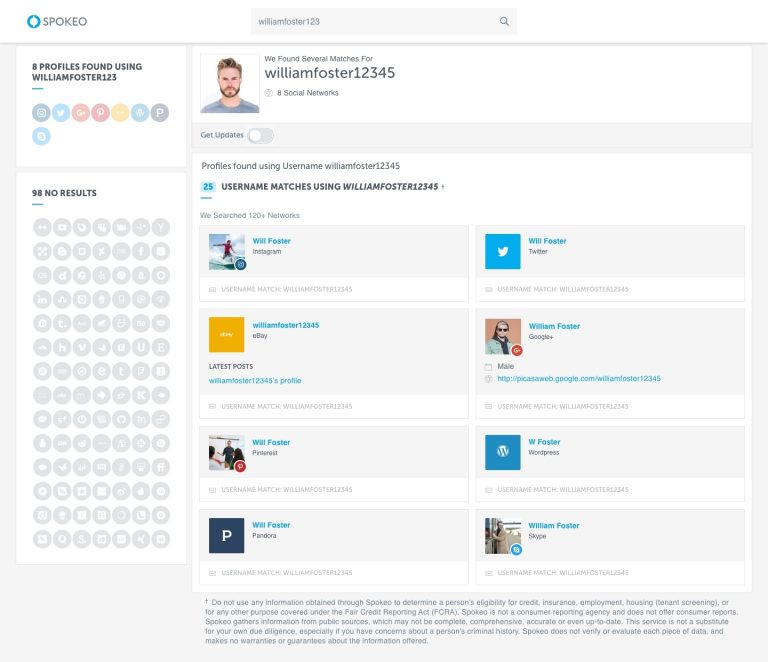Open williamfoster12345's profile link under eBay
Image resolution: width=768 pixels, height=662 pixels.
[x=255, y=381]
